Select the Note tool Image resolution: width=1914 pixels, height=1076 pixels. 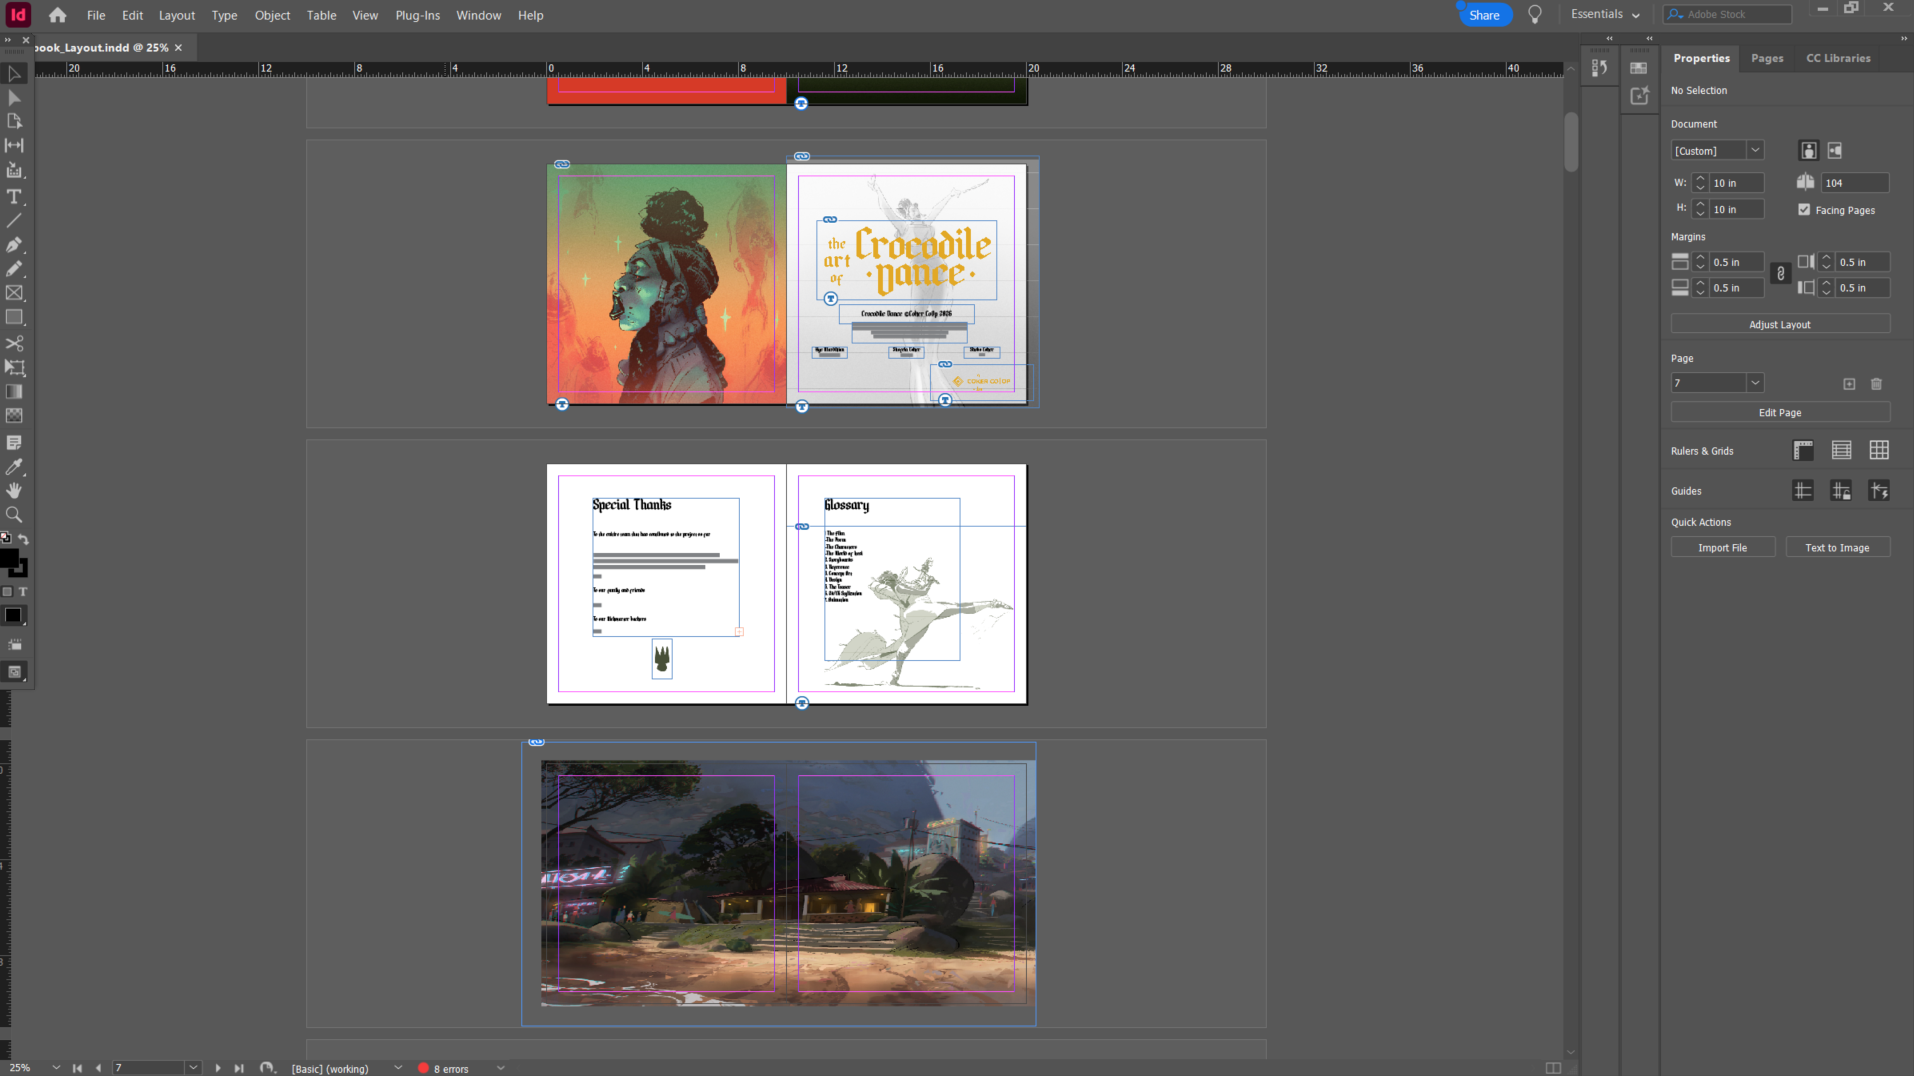(x=14, y=442)
